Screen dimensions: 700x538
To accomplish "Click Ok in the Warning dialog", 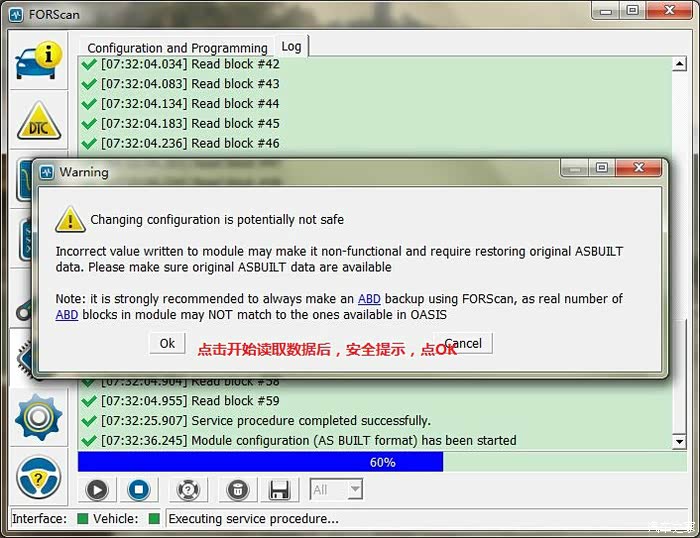I will pyautogui.click(x=167, y=343).
